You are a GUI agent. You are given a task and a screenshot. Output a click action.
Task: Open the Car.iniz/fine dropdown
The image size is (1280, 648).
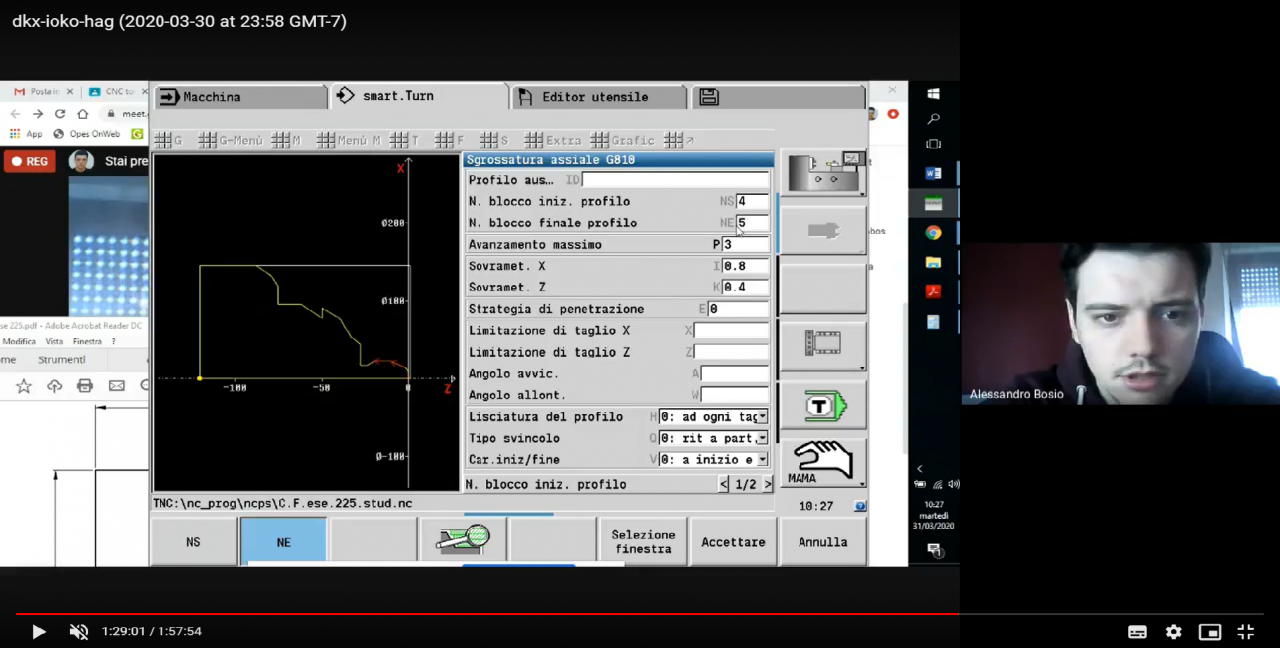762,460
